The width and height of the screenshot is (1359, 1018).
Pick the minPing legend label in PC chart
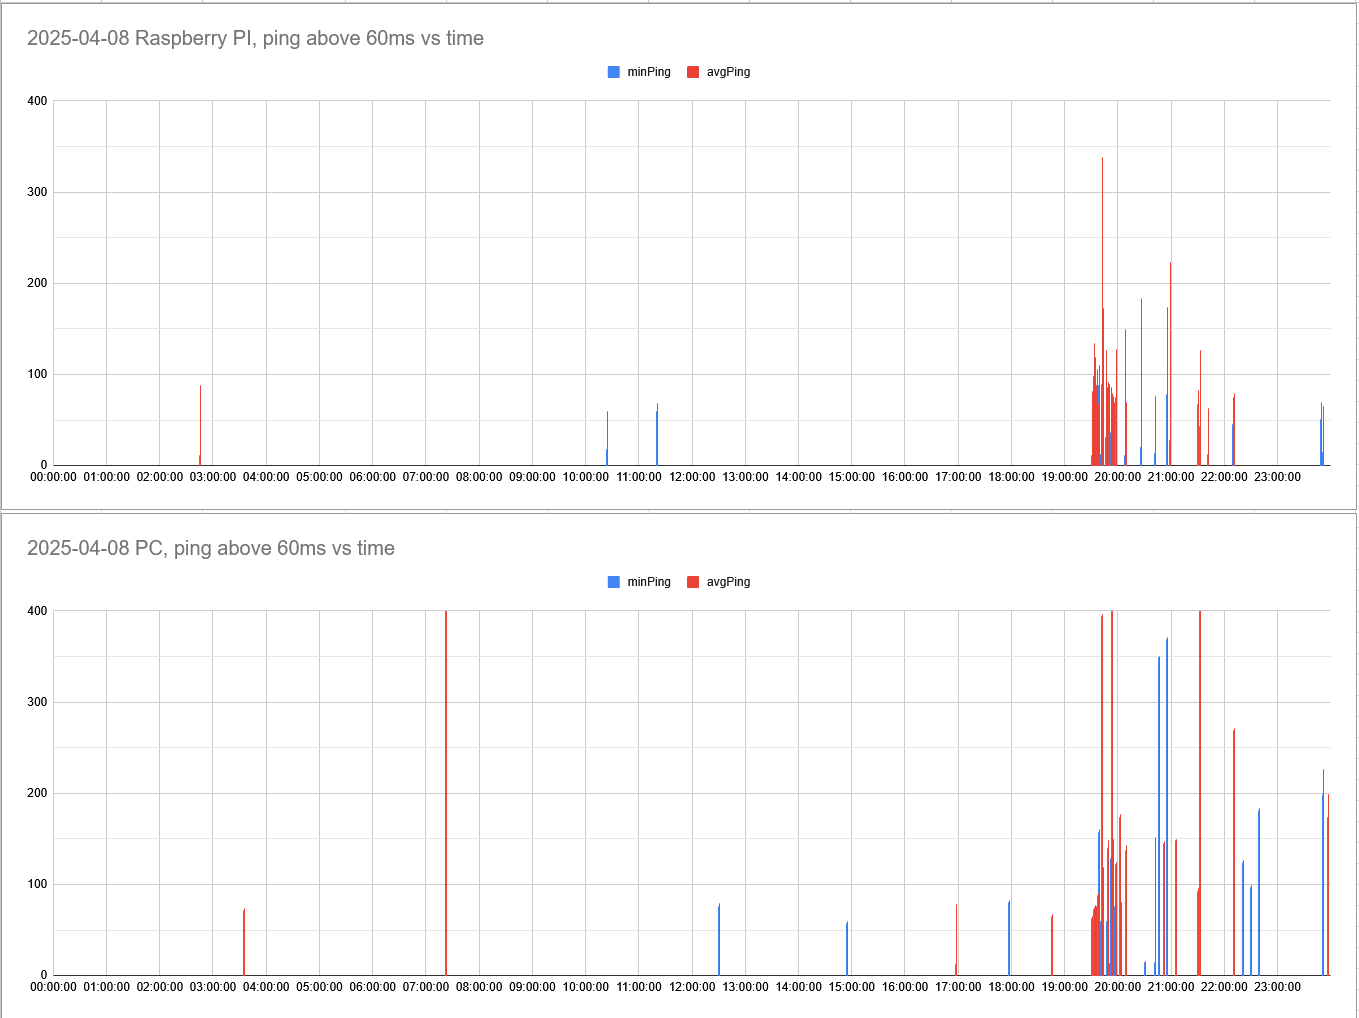pos(649,582)
